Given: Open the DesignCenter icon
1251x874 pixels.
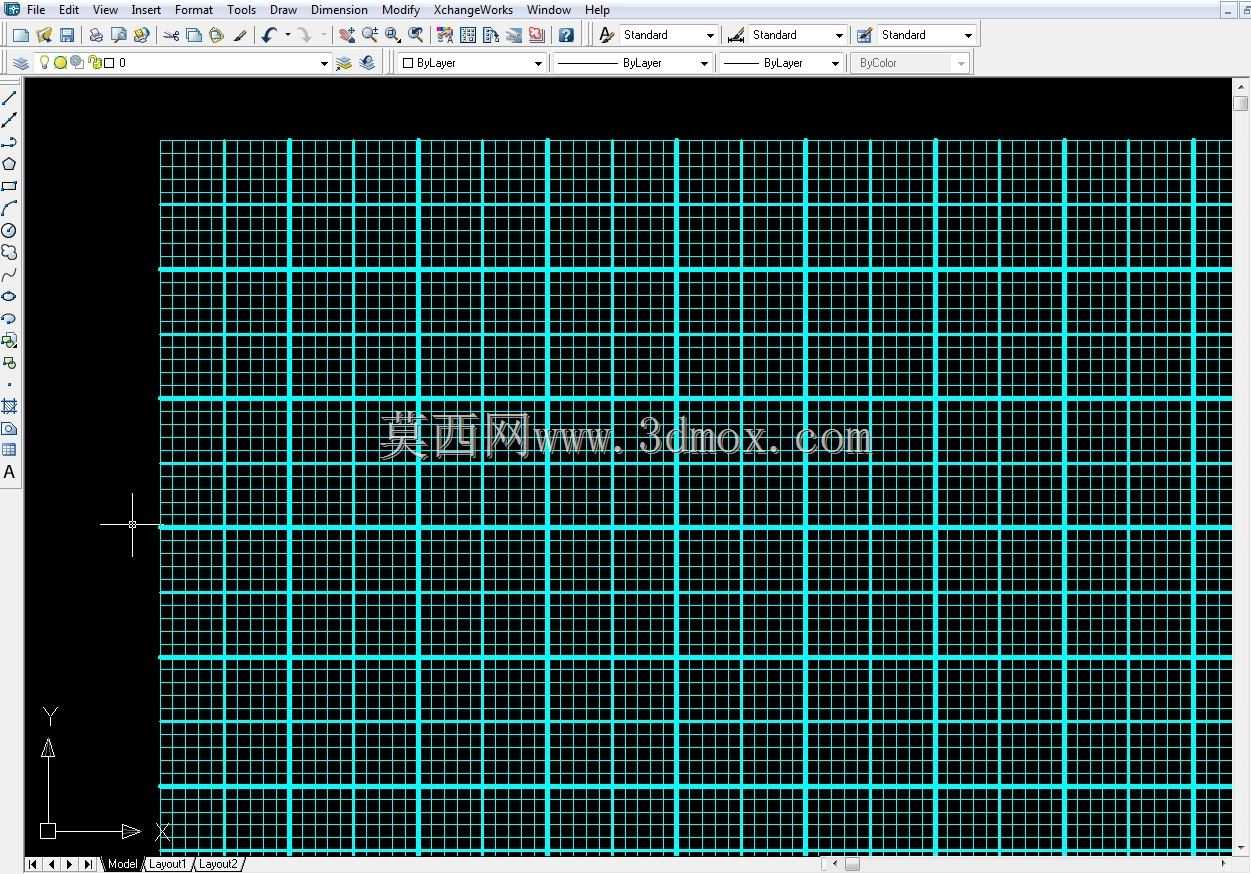Looking at the screenshot, I should [x=468, y=35].
